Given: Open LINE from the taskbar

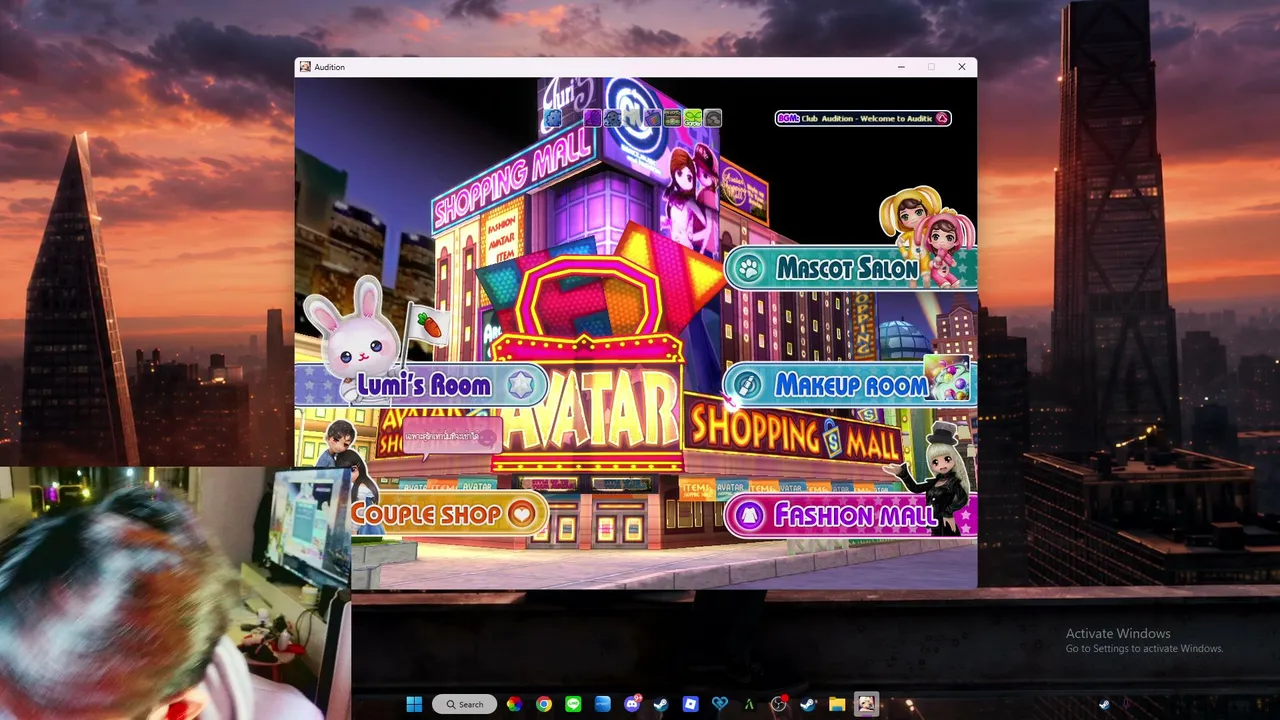Looking at the screenshot, I should pyautogui.click(x=573, y=704).
